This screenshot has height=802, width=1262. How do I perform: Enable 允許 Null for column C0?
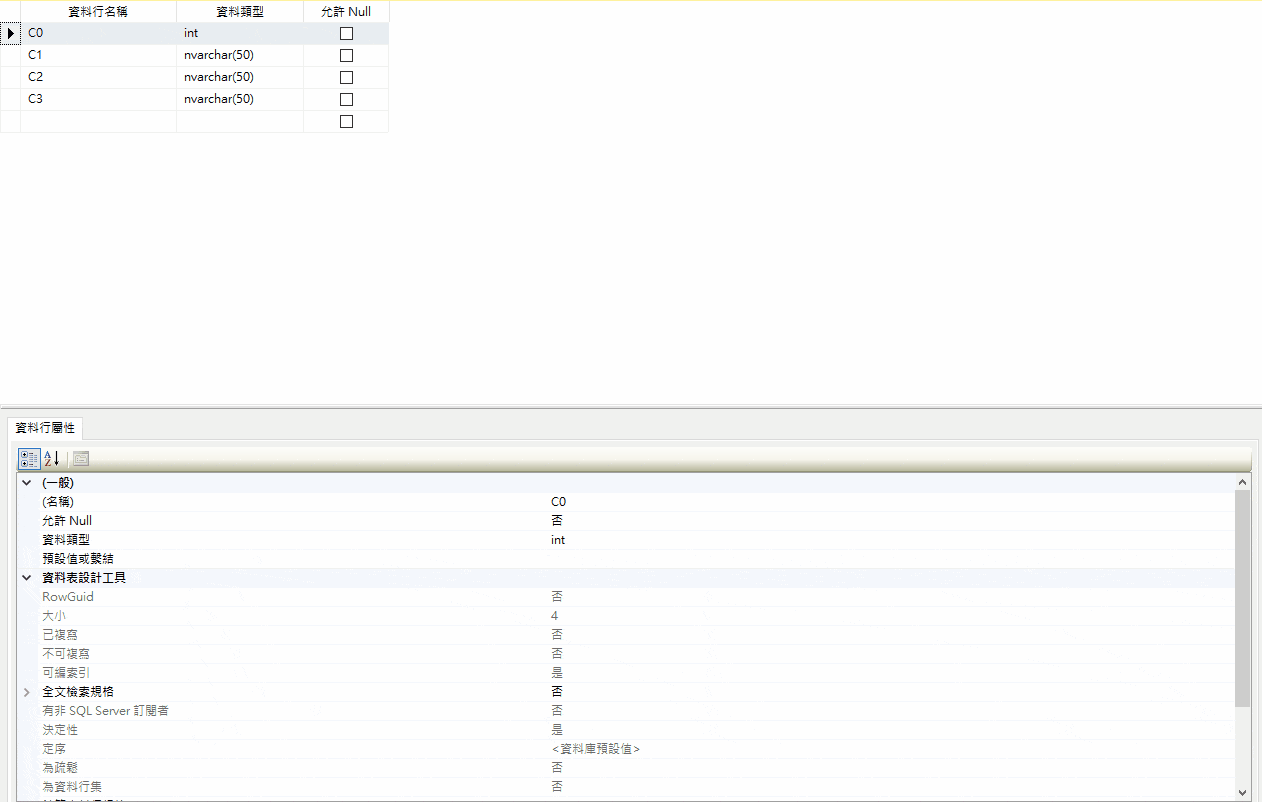pos(346,33)
